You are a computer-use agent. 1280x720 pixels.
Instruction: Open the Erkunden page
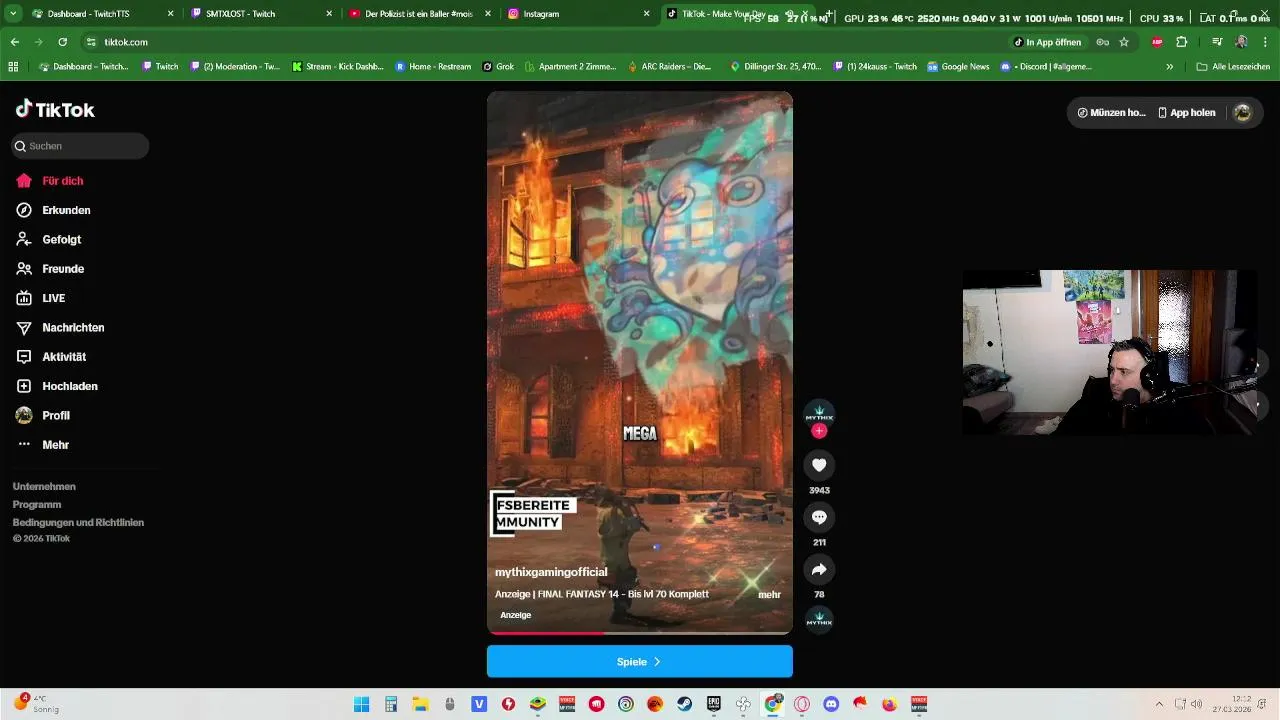[53, 210]
